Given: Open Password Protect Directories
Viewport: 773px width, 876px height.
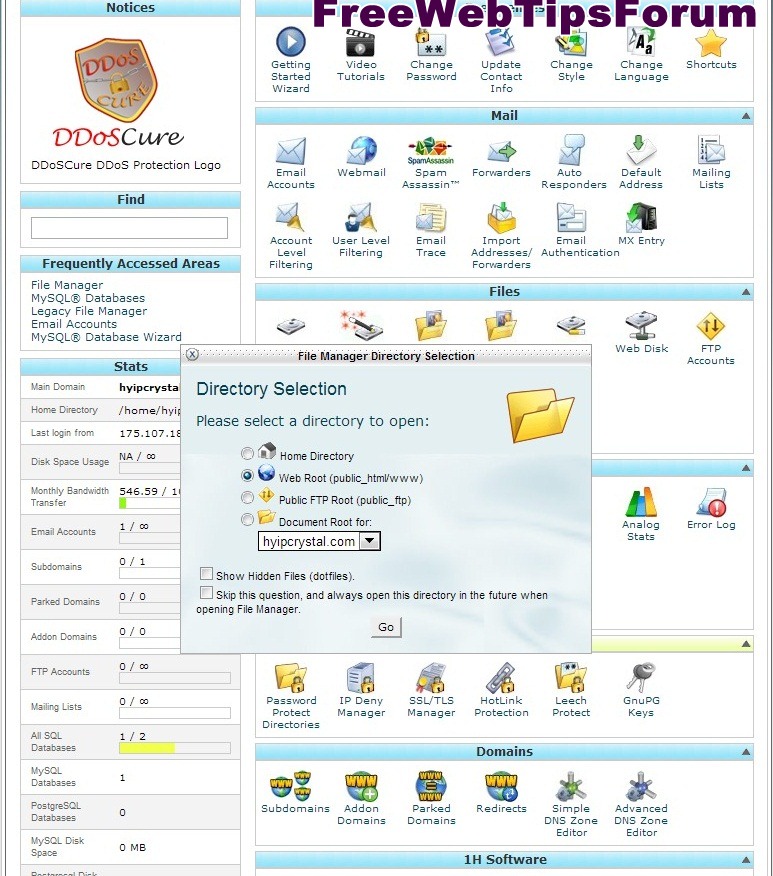Looking at the screenshot, I should 290,678.
